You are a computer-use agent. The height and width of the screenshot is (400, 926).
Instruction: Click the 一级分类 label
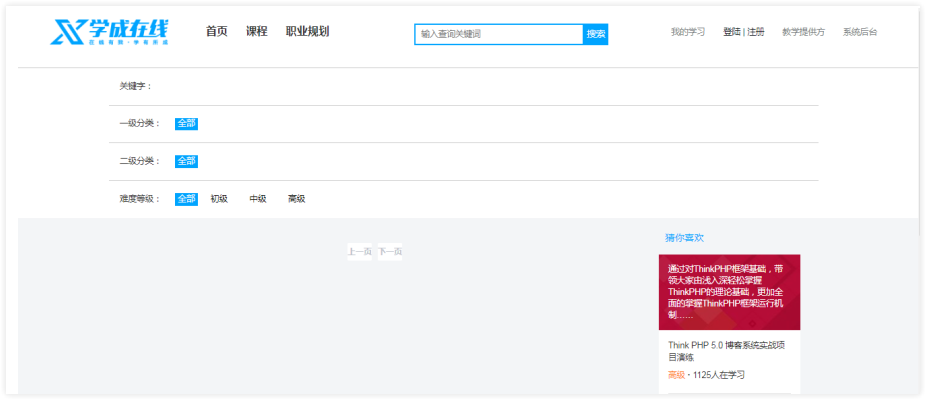pos(139,123)
